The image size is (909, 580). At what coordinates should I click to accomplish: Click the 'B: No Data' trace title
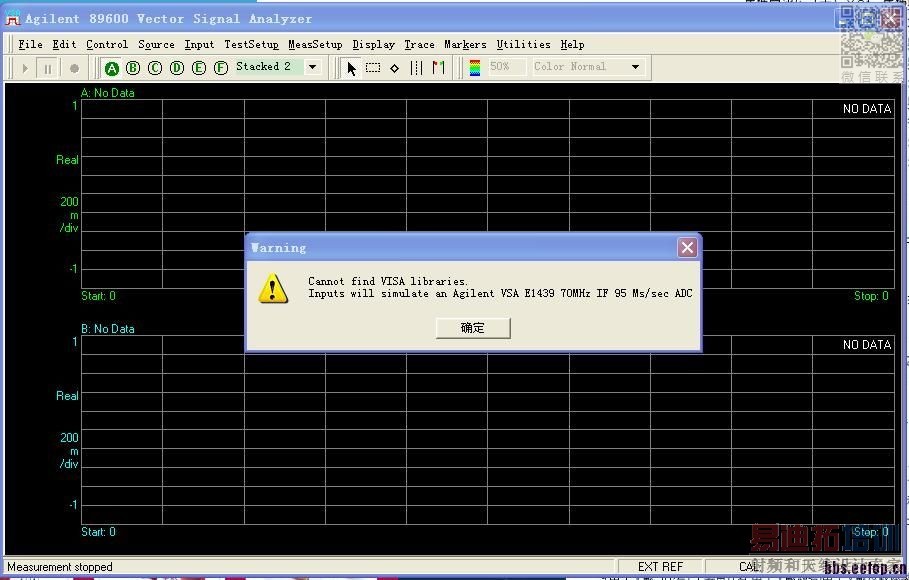click(107, 328)
